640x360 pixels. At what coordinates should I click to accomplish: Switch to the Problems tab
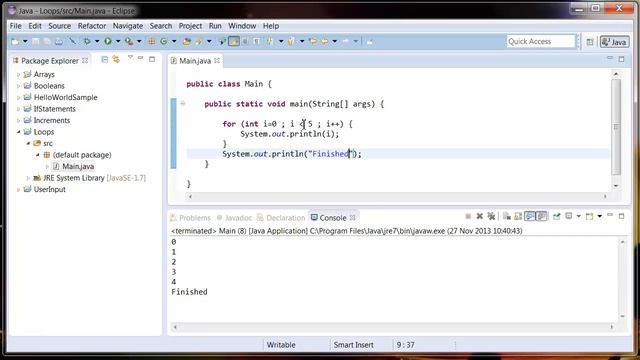(x=191, y=218)
